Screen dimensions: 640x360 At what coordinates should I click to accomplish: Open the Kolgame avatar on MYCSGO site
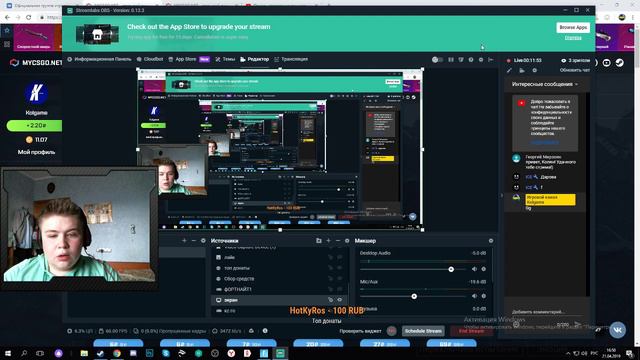[x=36, y=93]
